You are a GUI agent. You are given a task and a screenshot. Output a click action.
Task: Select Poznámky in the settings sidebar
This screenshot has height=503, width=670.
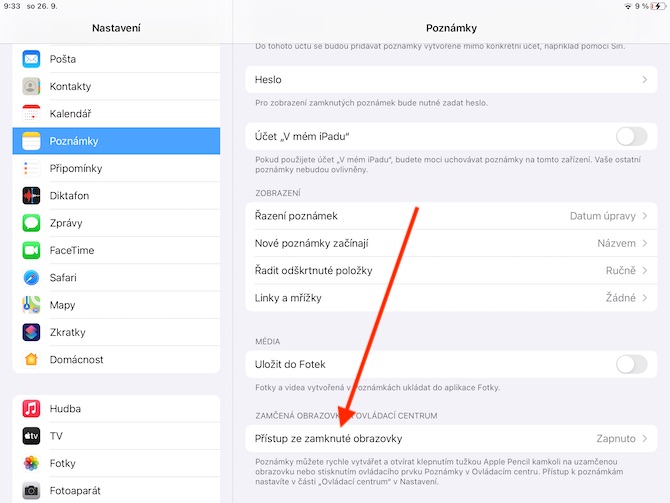116,141
